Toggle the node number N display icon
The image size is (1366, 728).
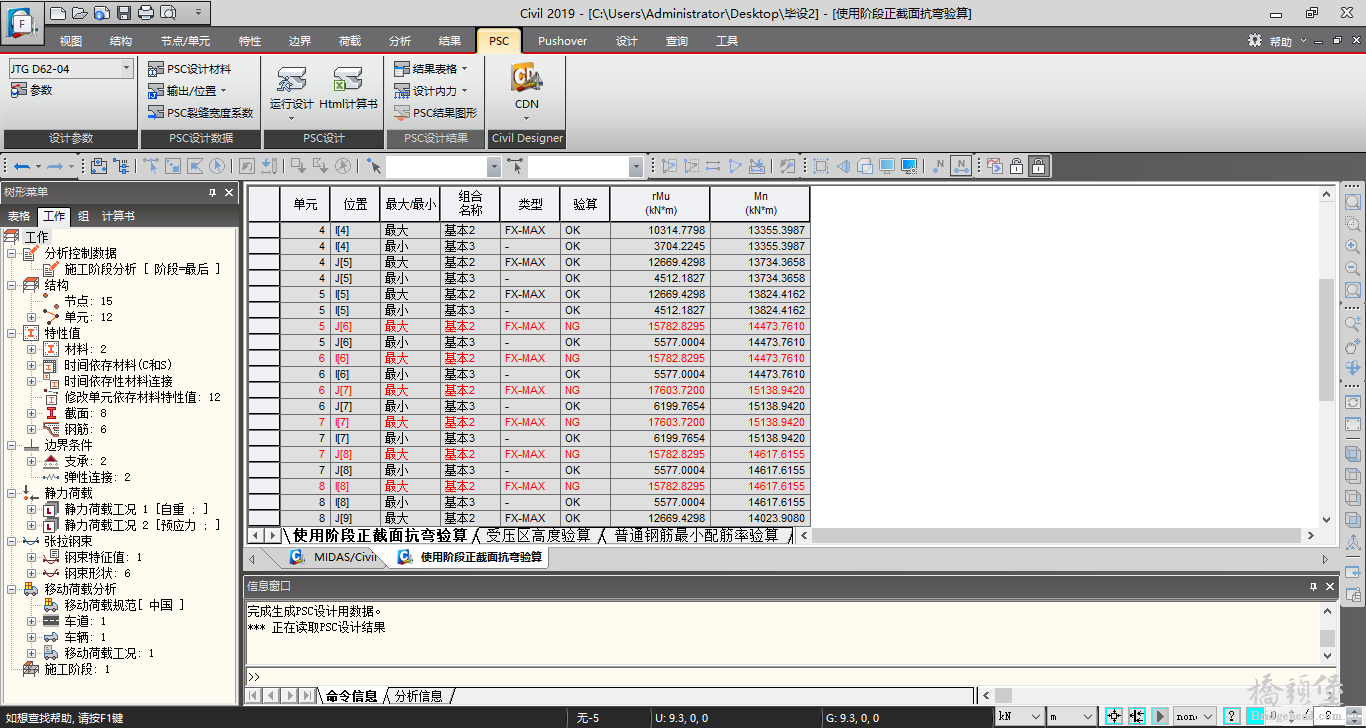[939, 166]
